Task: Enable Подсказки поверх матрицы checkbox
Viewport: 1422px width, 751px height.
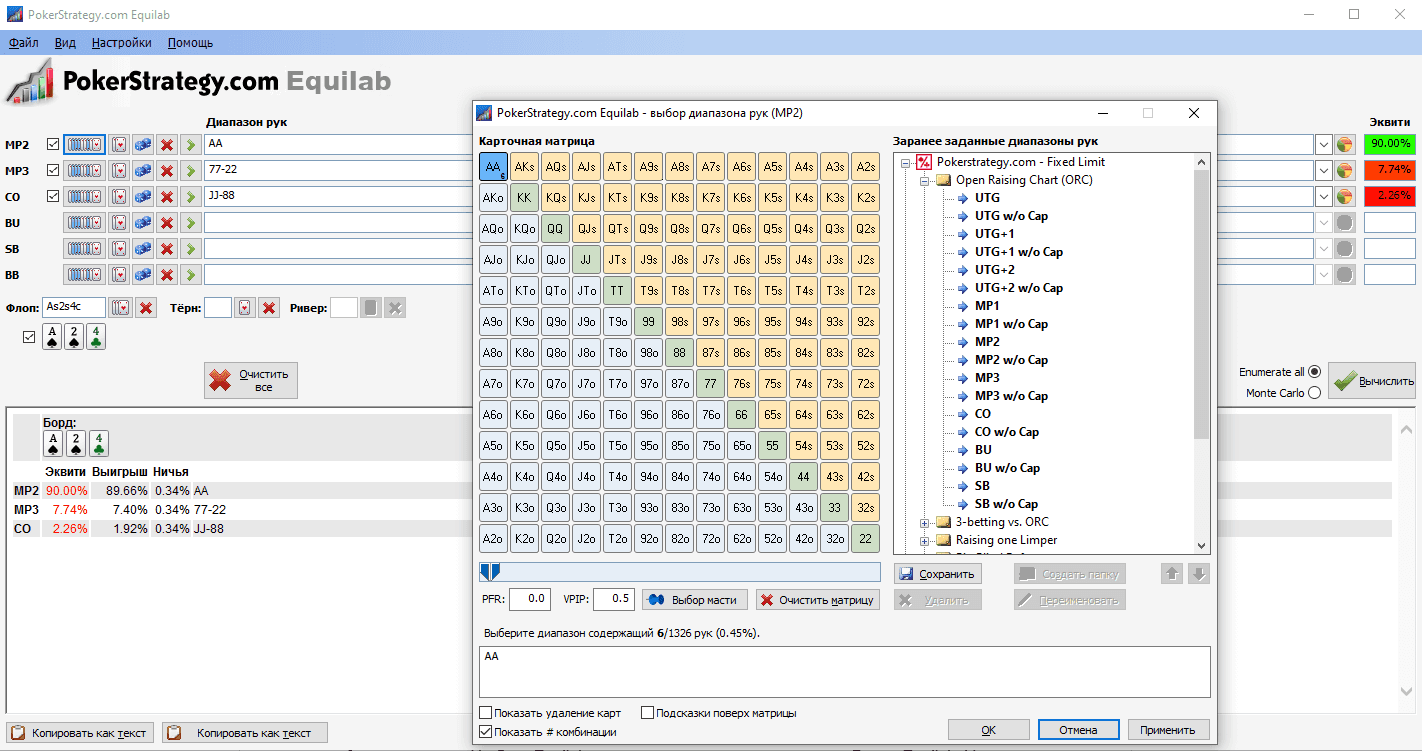Action: tap(648, 713)
